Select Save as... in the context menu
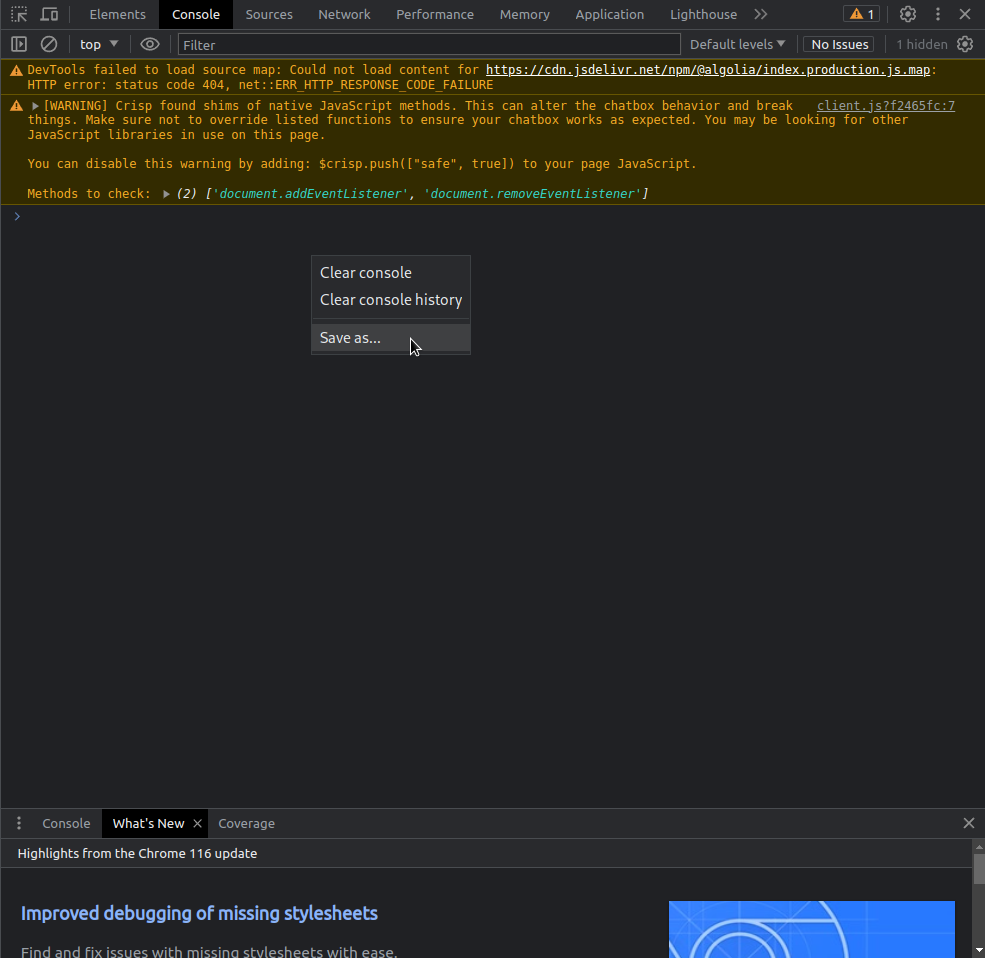This screenshot has height=958, width=985. 391,337
